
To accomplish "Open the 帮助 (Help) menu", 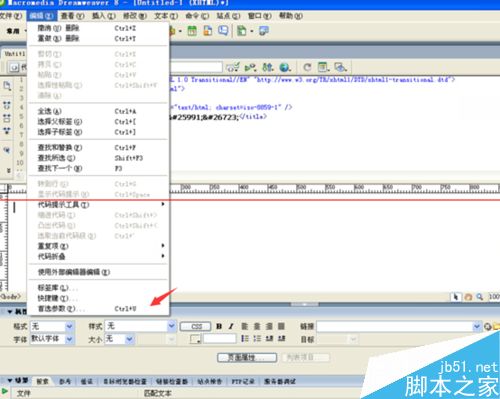I will pyautogui.click(x=291, y=16).
